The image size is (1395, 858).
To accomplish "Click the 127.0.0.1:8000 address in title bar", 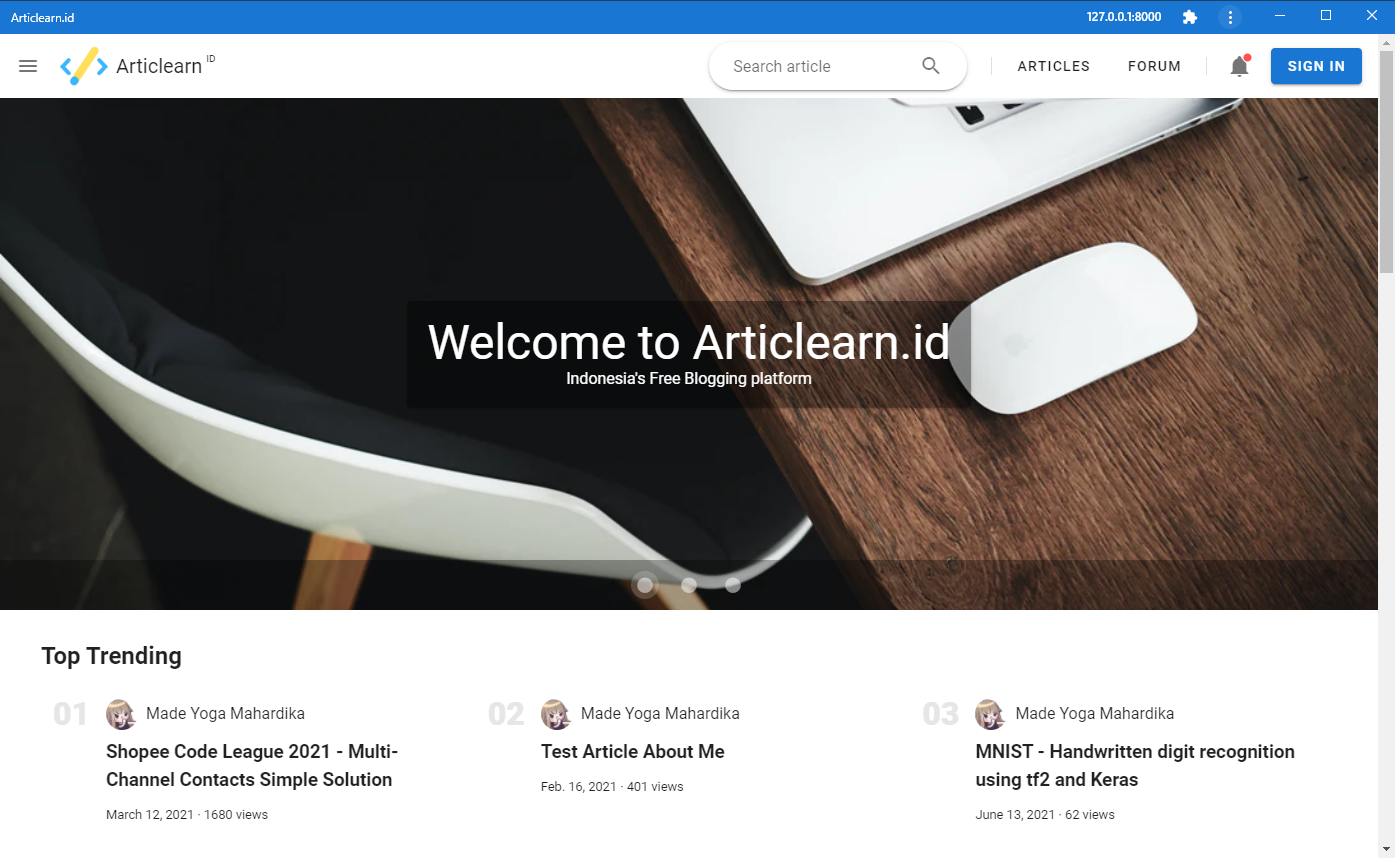I will (x=1124, y=17).
